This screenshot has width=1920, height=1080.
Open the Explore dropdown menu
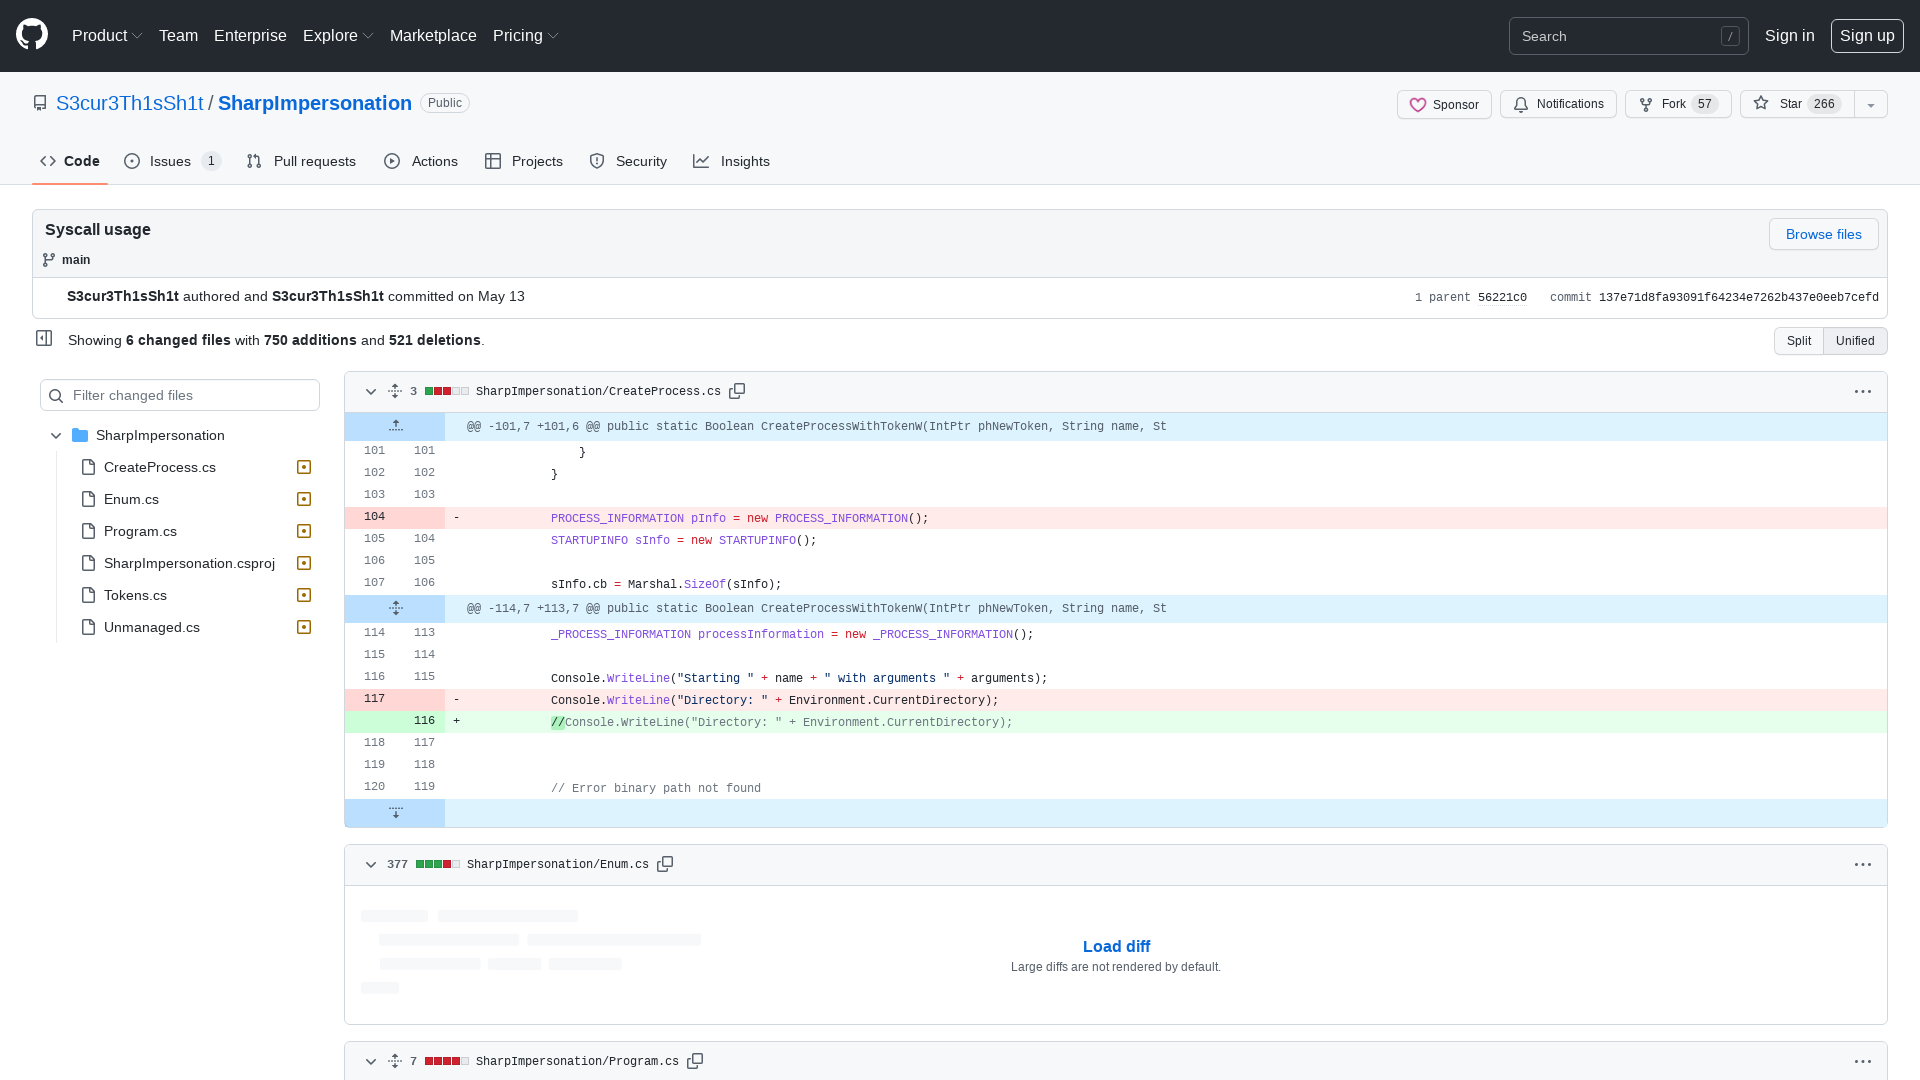(338, 36)
